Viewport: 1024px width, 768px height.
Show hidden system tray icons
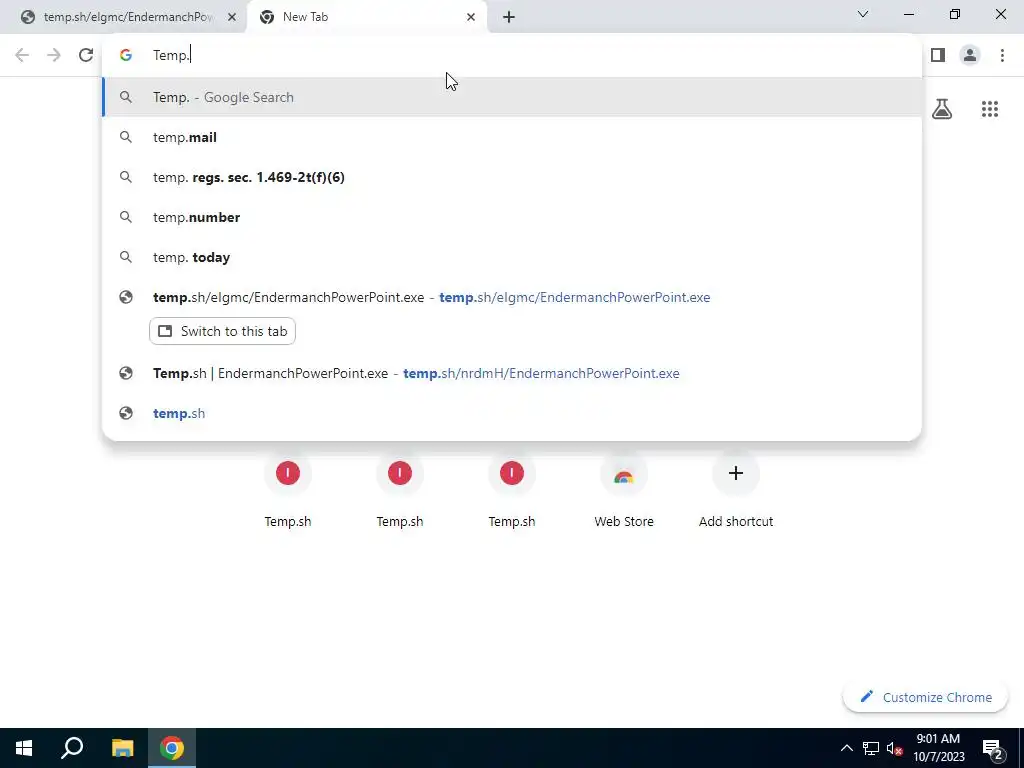[x=846, y=748]
